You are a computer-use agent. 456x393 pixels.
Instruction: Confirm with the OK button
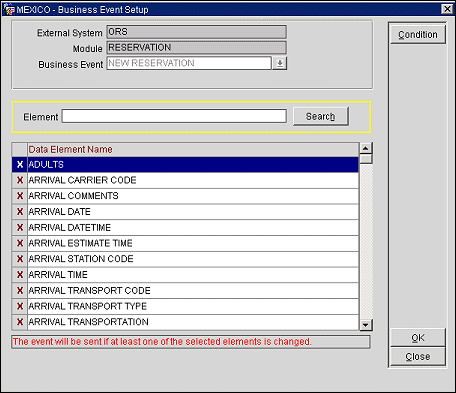point(418,338)
